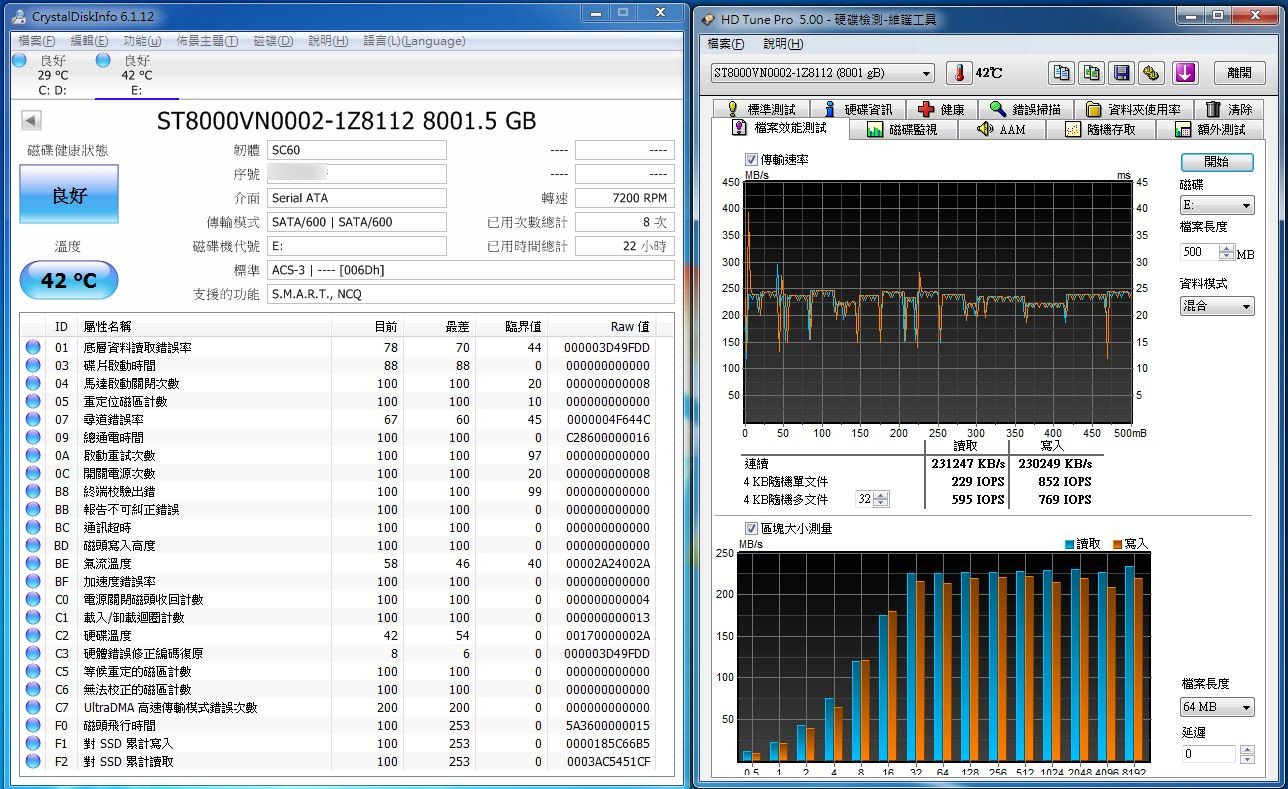This screenshot has width=1288, height=789.
Task: Adjust the 500 MB 檔案長度 stepper arrows
Action: pyautogui.click(x=1227, y=253)
